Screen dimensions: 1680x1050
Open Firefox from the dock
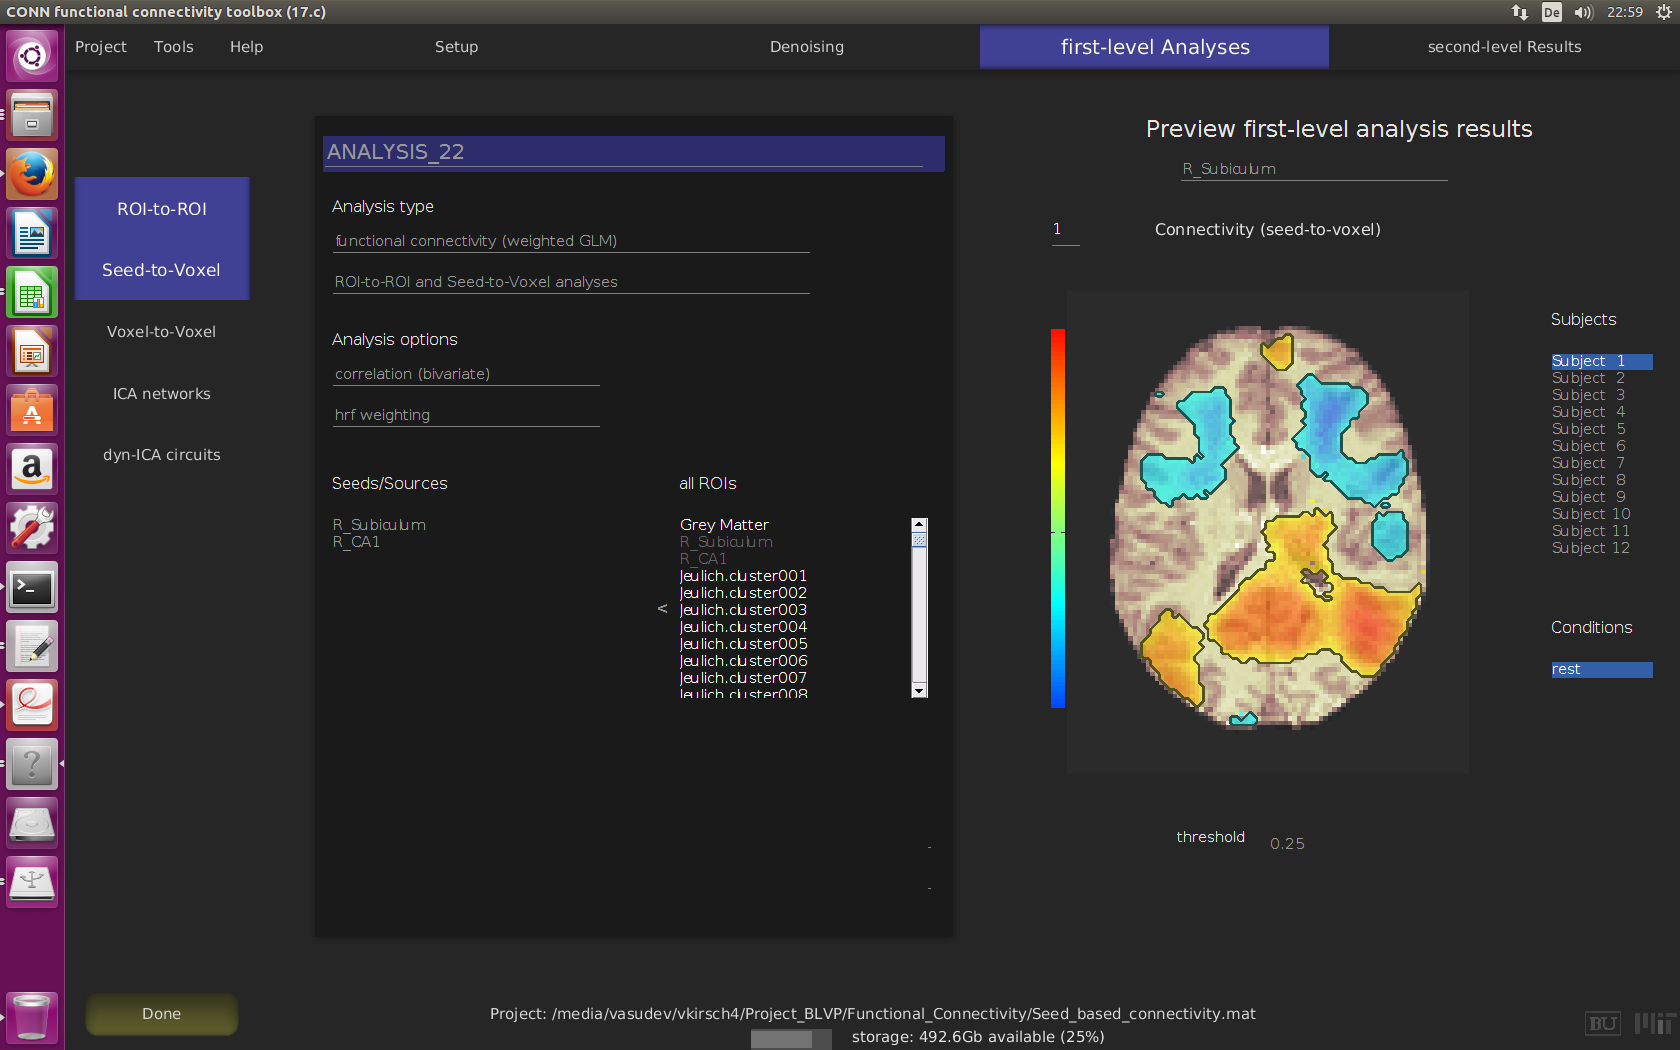point(32,174)
